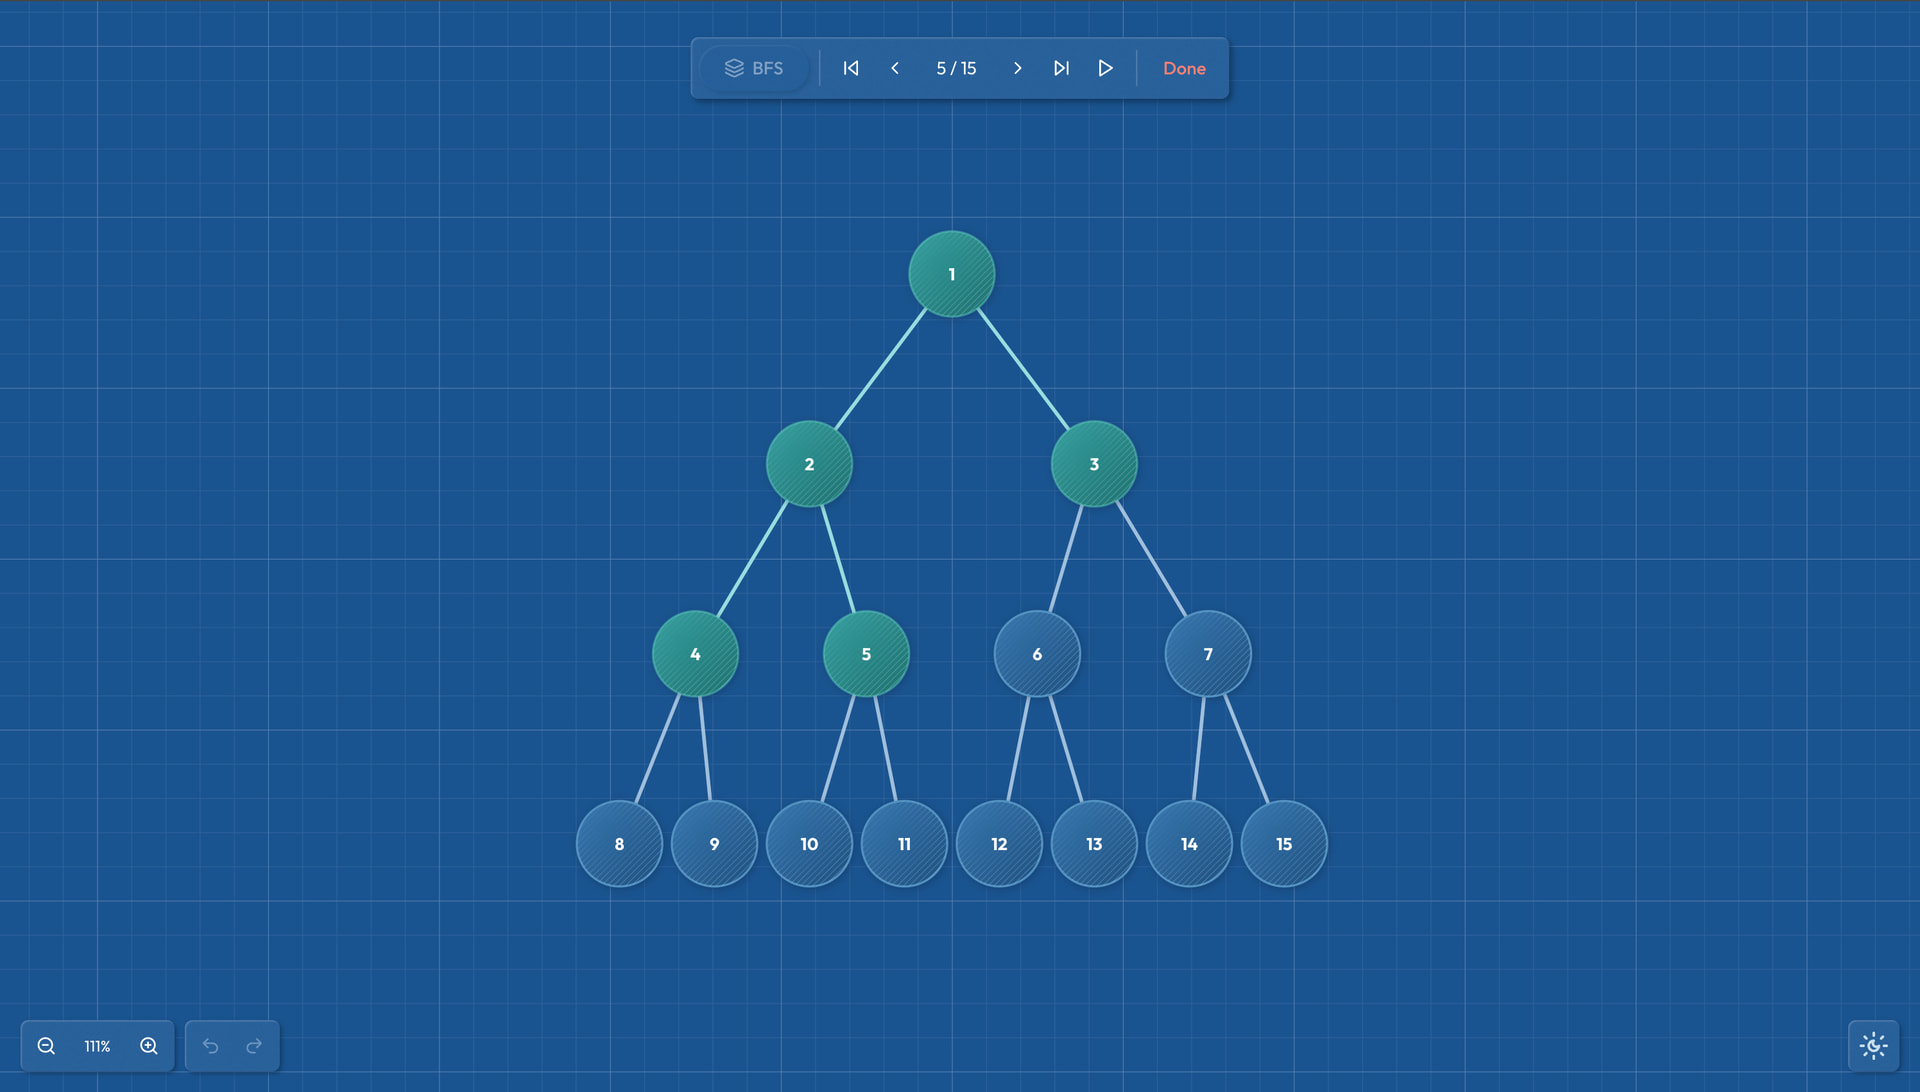Play the traversal animation

click(x=1105, y=68)
